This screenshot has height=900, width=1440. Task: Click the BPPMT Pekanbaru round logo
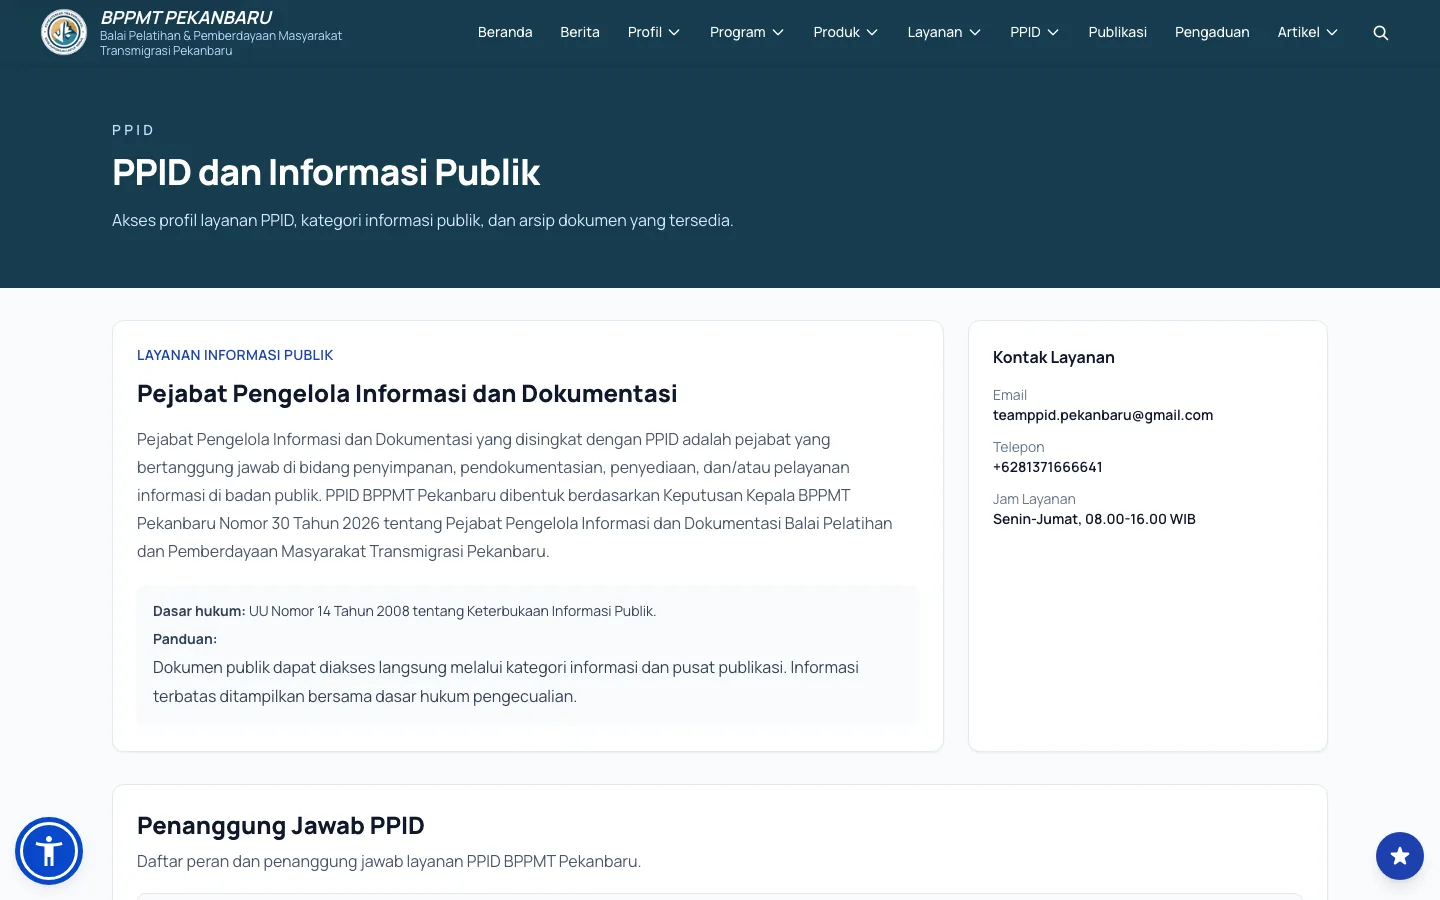point(64,32)
